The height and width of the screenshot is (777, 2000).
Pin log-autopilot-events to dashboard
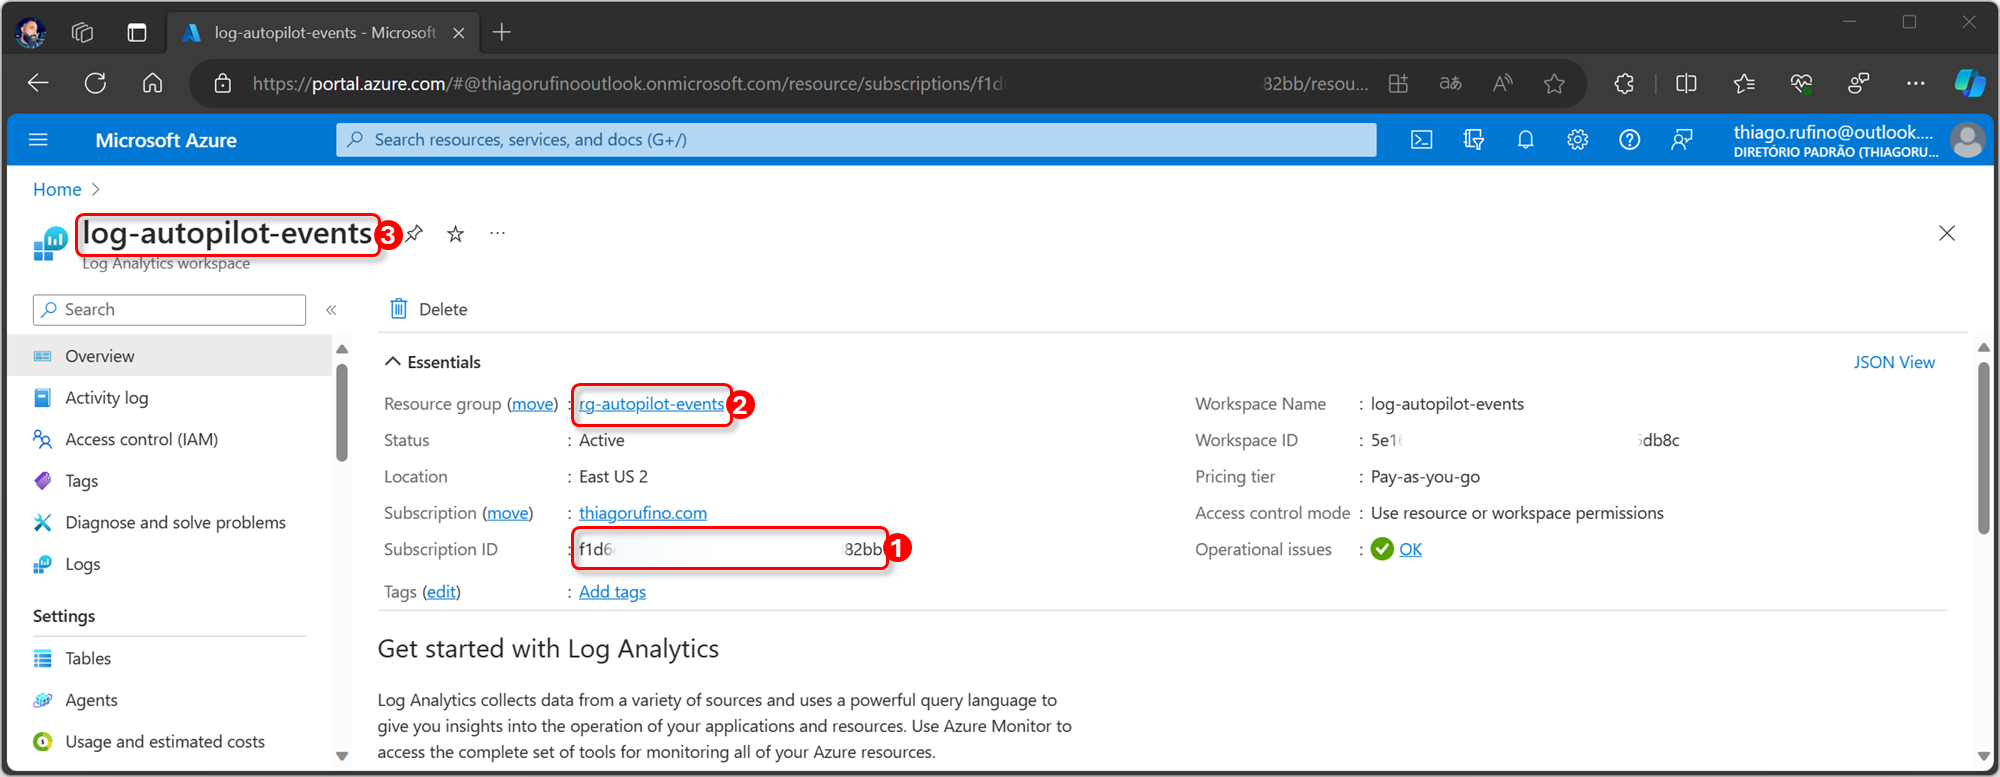tap(415, 234)
